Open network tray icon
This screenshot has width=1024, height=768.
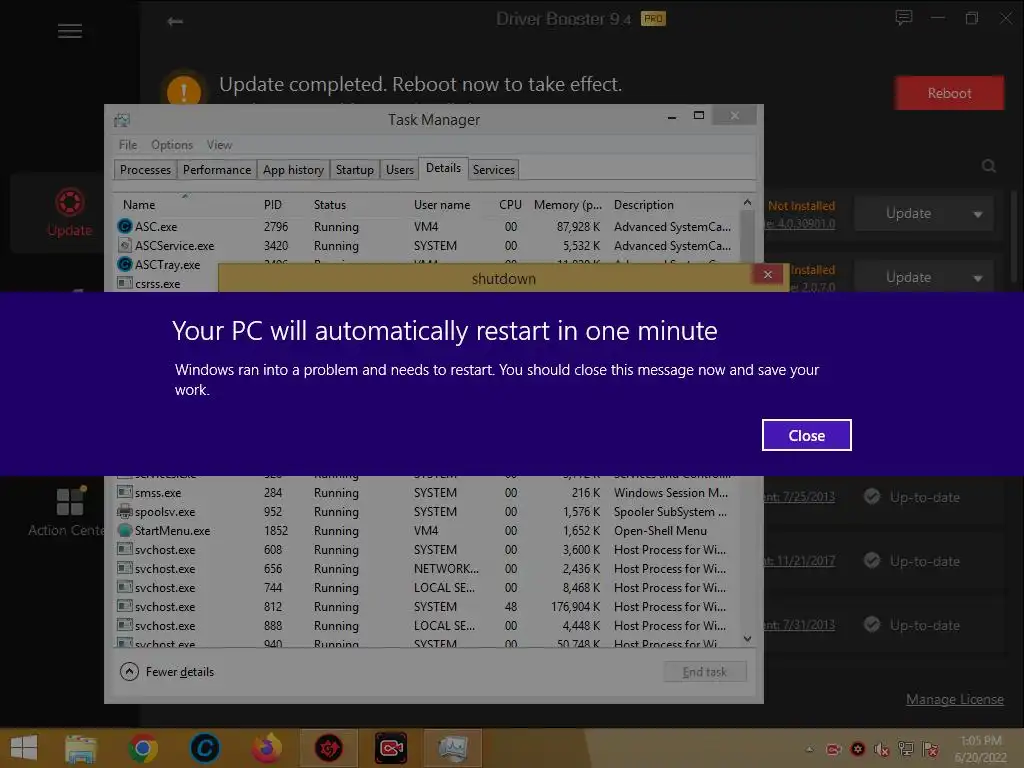pyautogui.click(x=906, y=749)
